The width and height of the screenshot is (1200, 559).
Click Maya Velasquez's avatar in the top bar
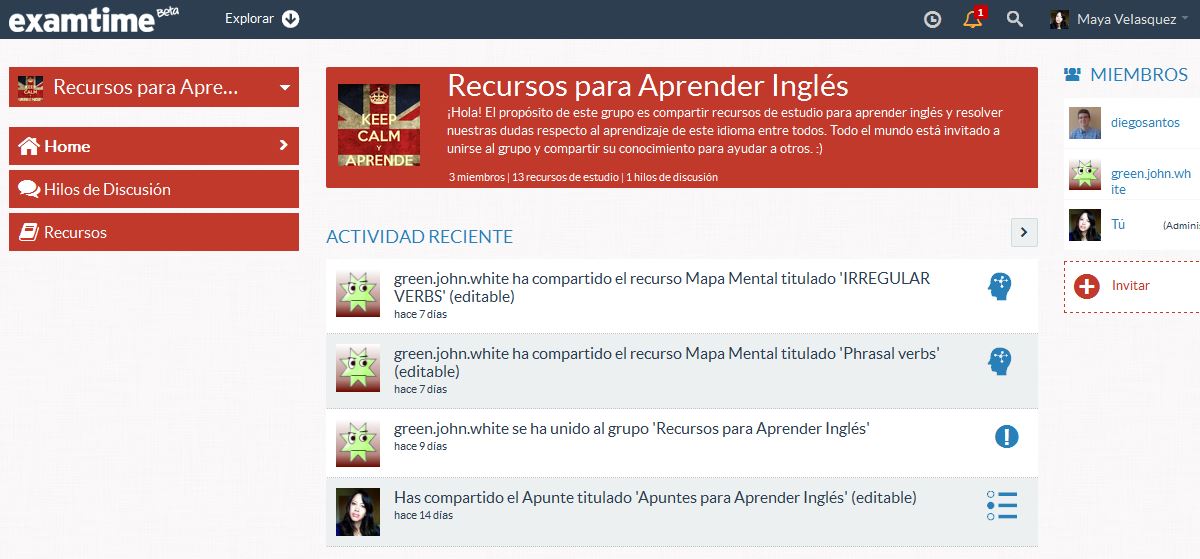[1059, 19]
